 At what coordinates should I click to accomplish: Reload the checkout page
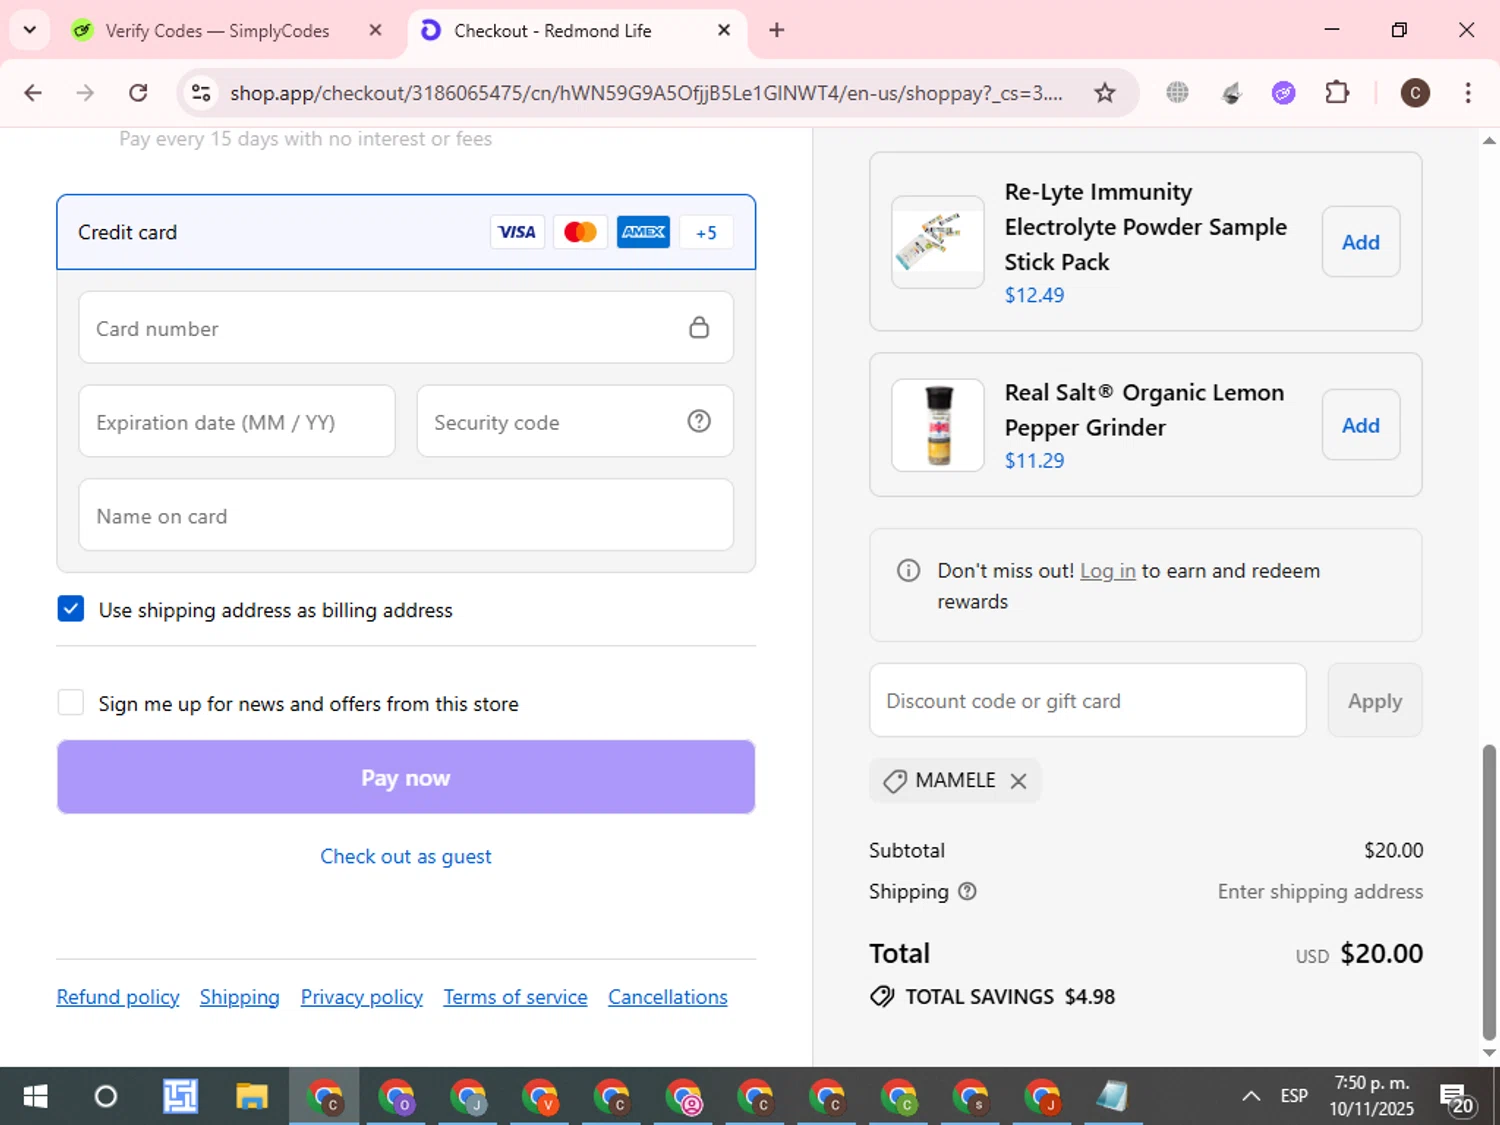click(138, 93)
